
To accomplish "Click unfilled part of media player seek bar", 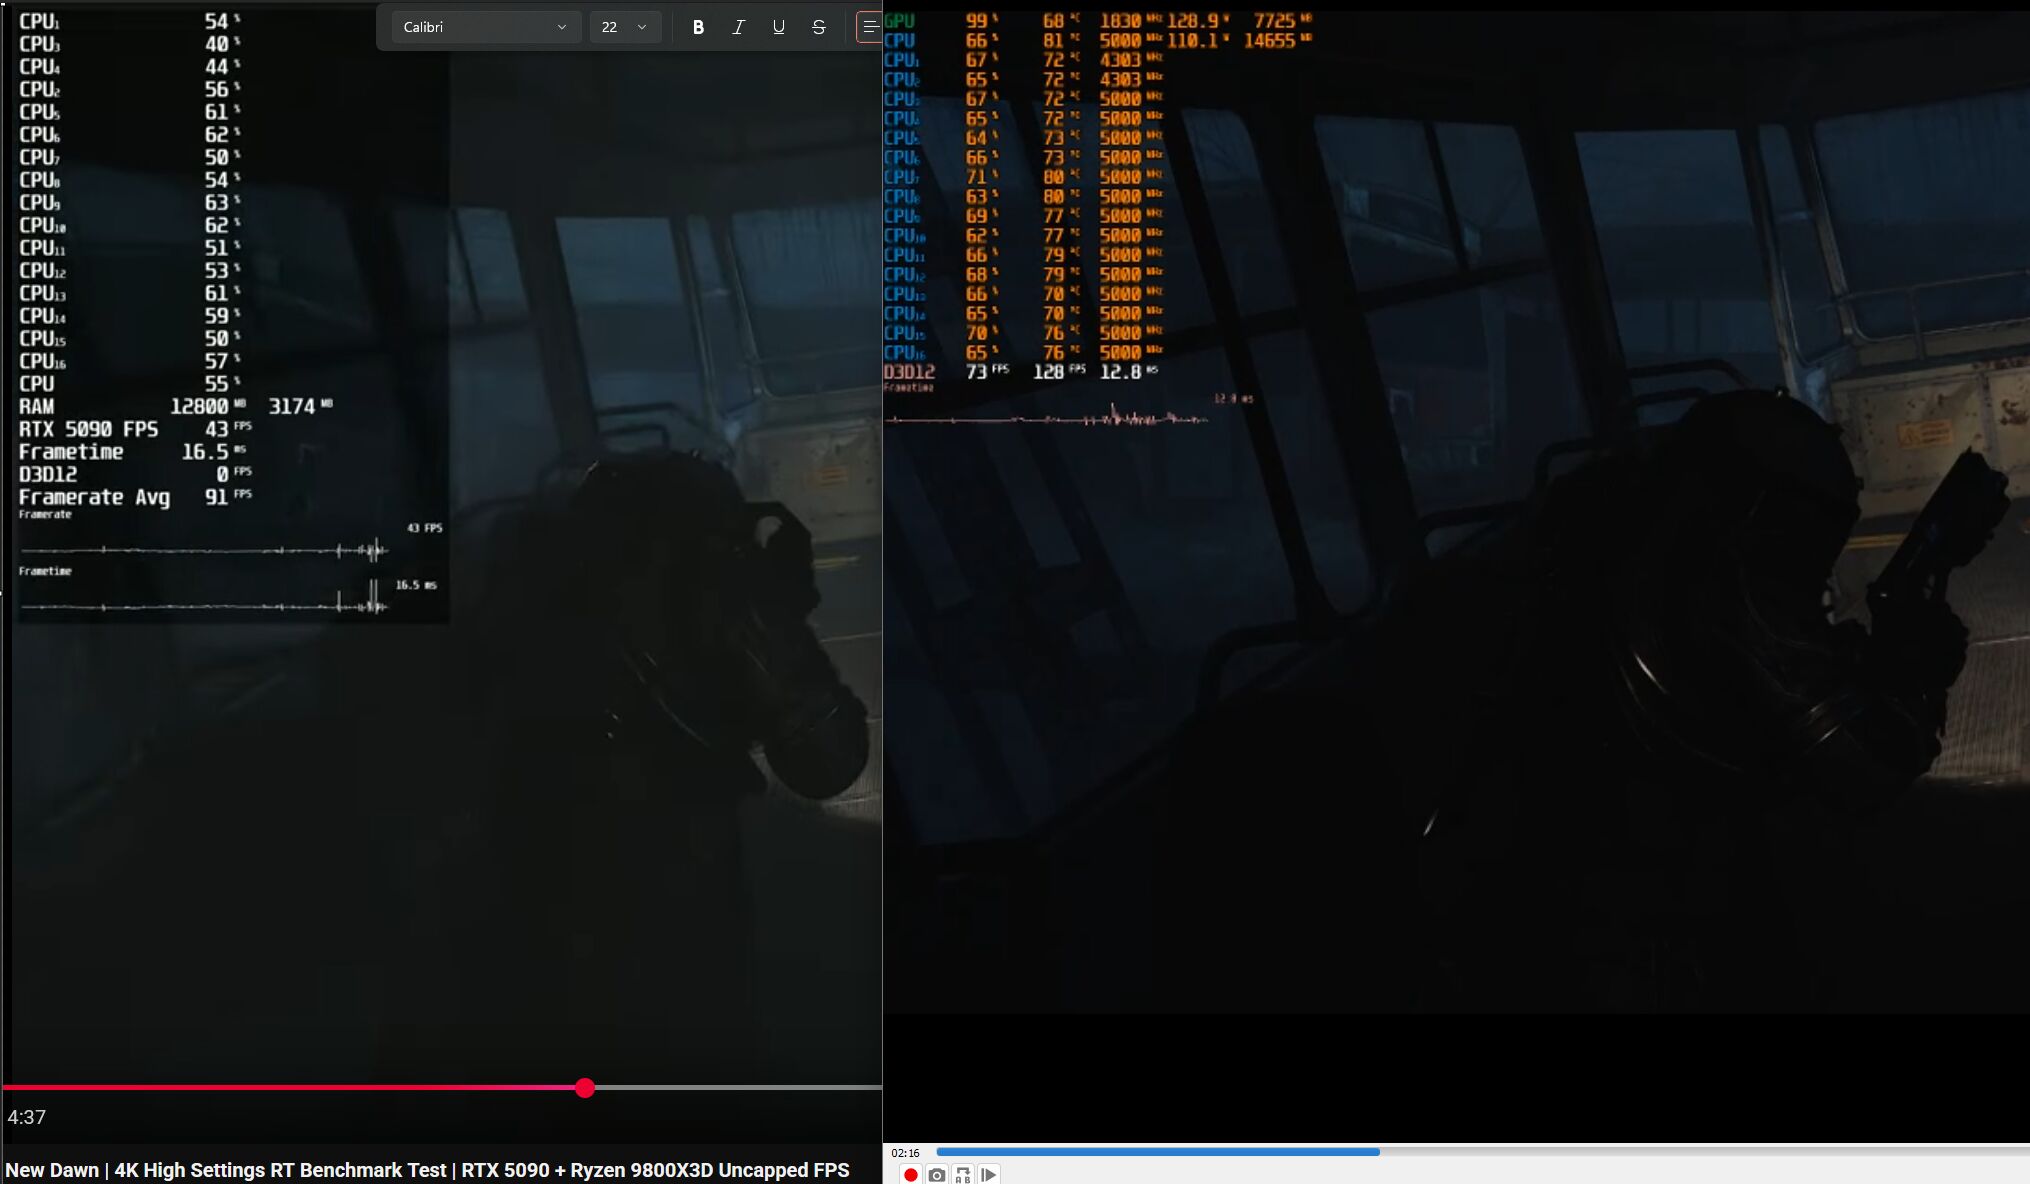I will tap(1700, 1152).
